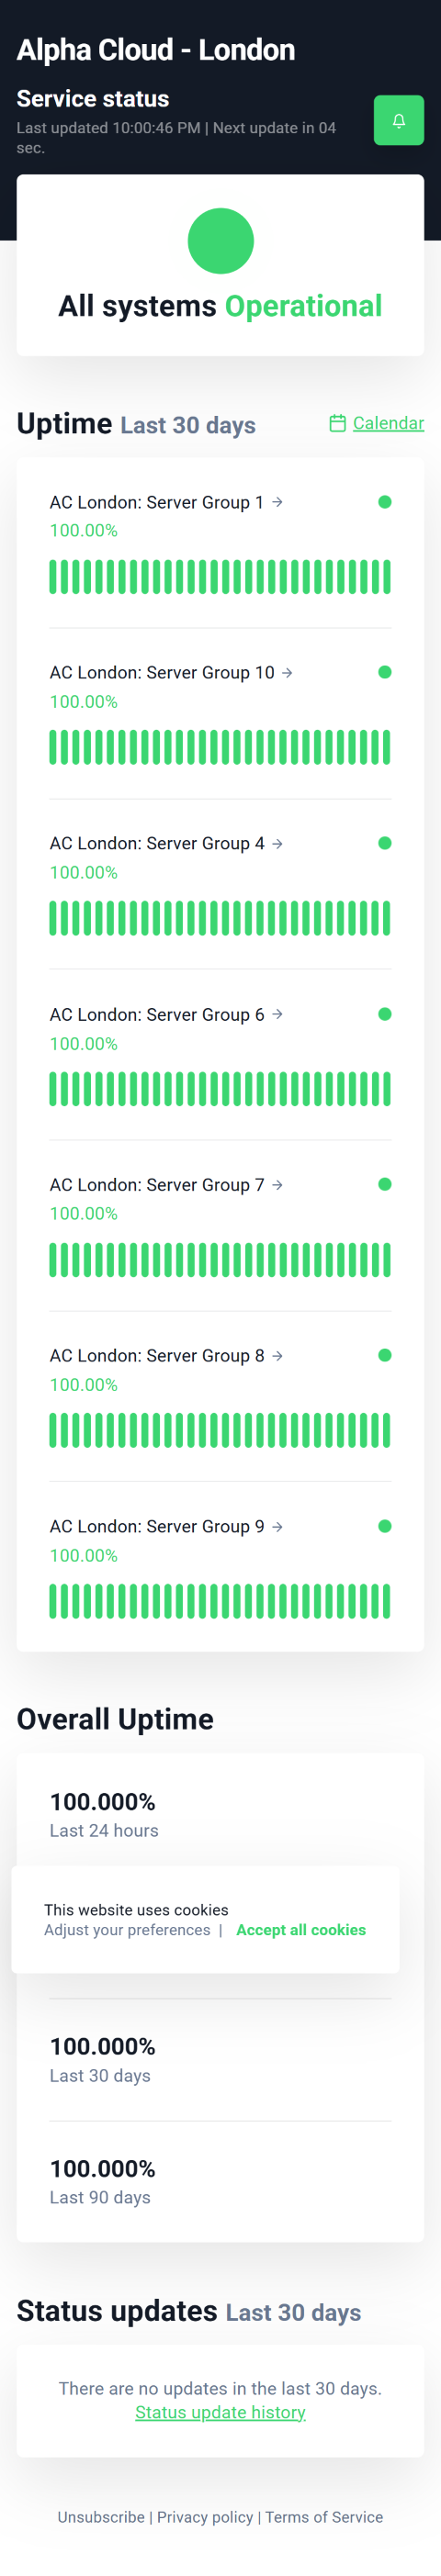Open AC London: Server Group 9 details
Screen dimensions: 441x2576
coord(157,1526)
